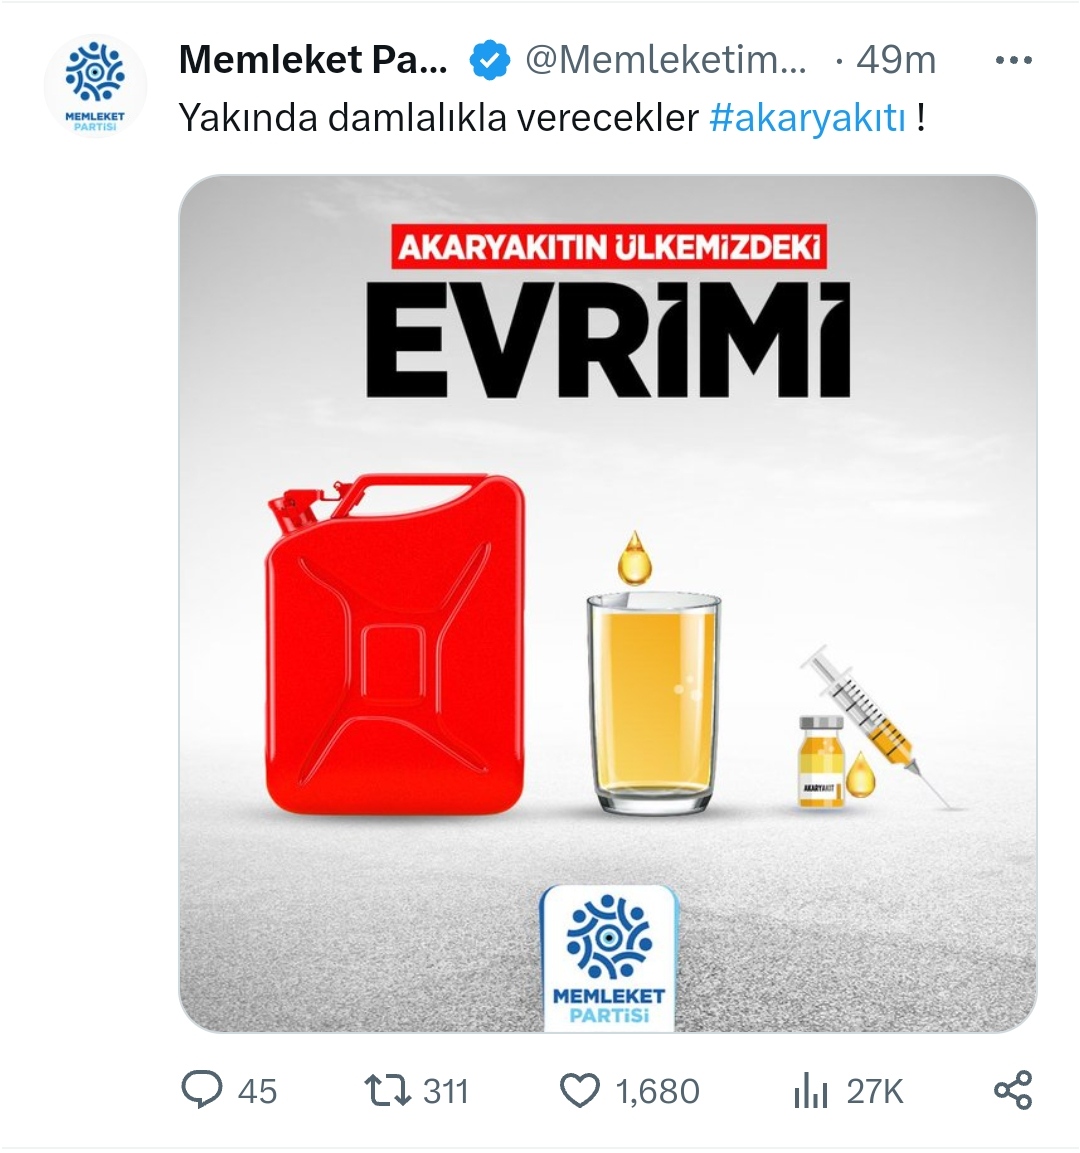This screenshot has height=1153, width=1080.
Task: Like the tweet with heart icon
Action: pyautogui.click(x=580, y=1090)
